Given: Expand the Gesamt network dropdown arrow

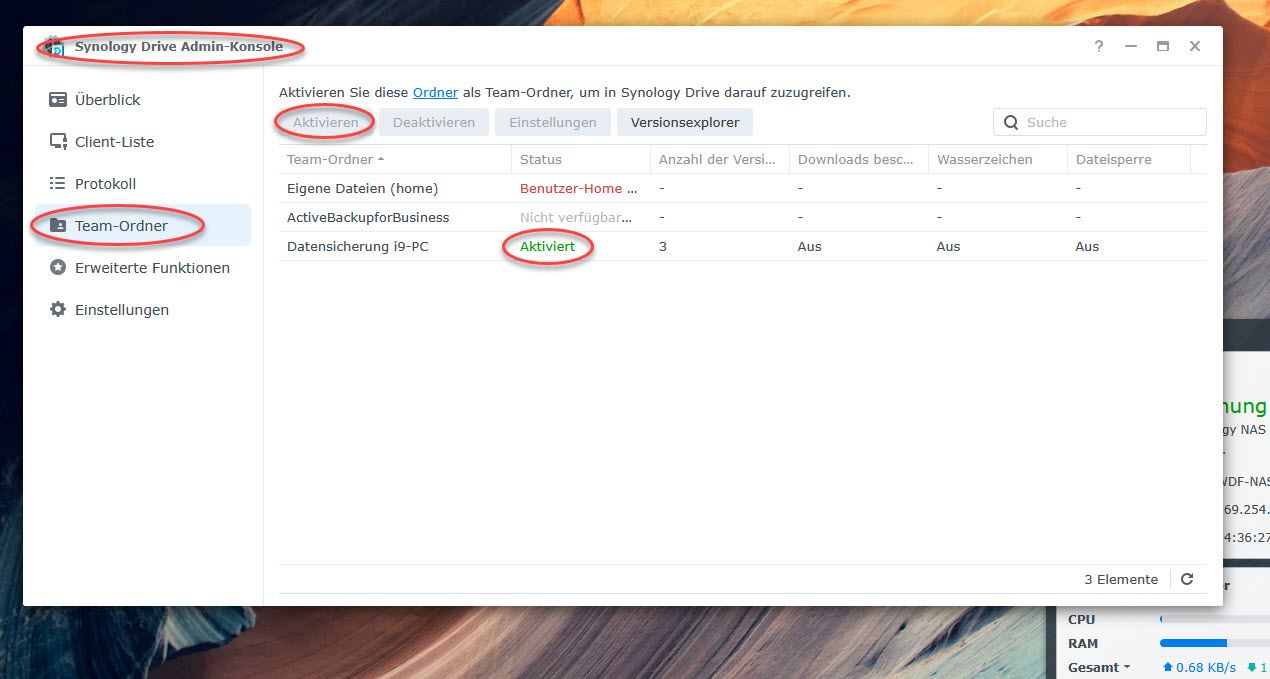Looking at the screenshot, I should [1127, 668].
